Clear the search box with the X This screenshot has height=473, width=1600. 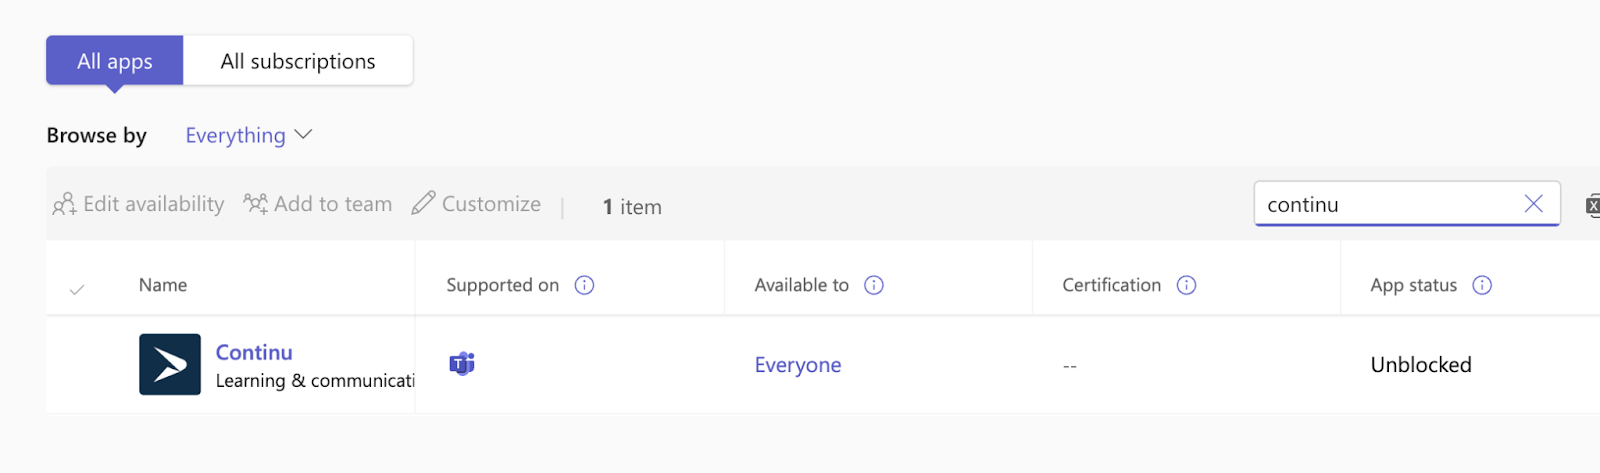click(1533, 204)
